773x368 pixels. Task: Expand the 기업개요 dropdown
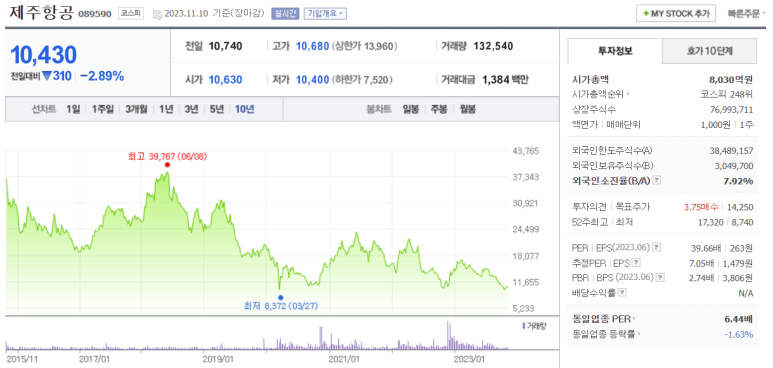pyautogui.click(x=325, y=14)
